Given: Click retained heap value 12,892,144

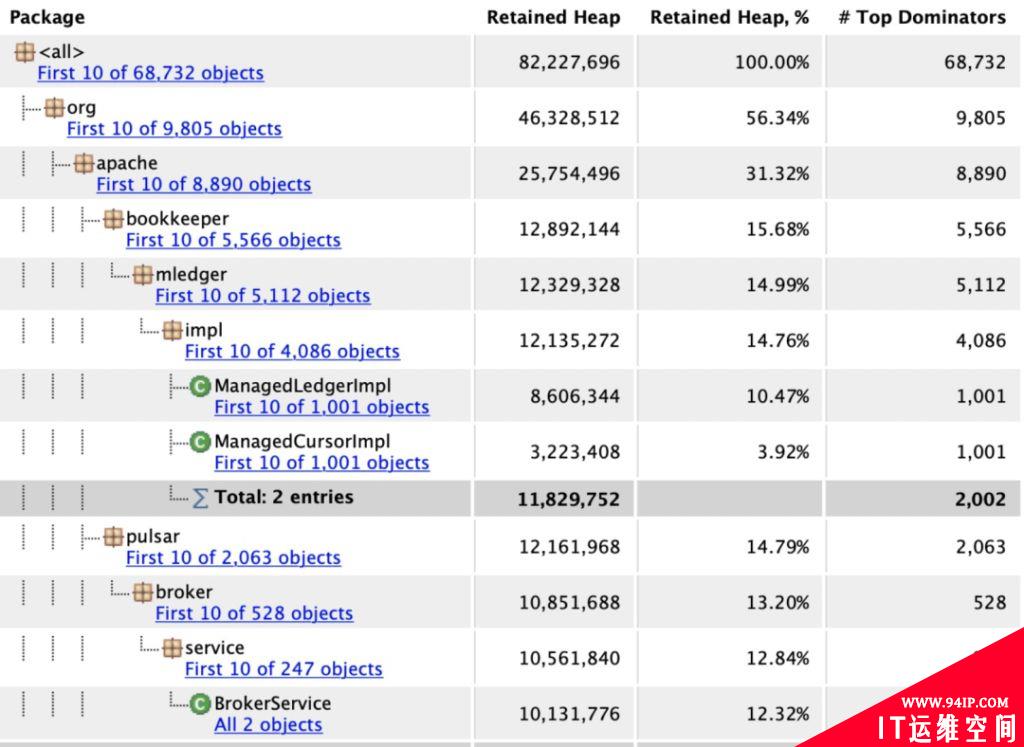Looking at the screenshot, I should tap(569, 230).
